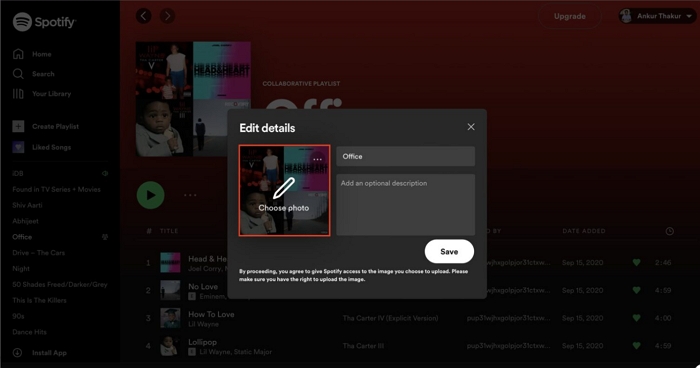Open Found in TV Series + Movies playlist

pyautogui.click(x=56, y=189)
